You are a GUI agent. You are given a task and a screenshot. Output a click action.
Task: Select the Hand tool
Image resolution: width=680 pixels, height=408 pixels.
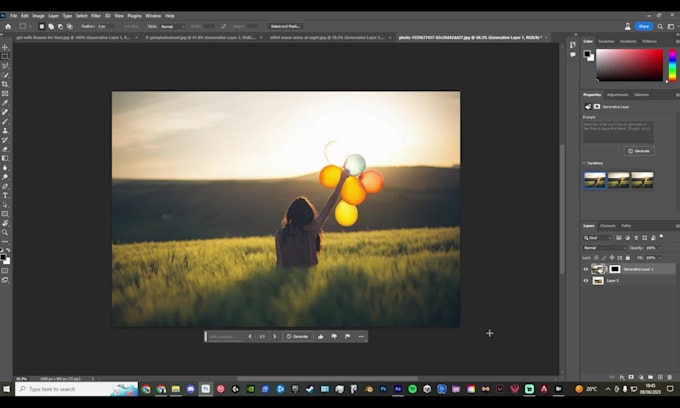(x=5, y=223)
